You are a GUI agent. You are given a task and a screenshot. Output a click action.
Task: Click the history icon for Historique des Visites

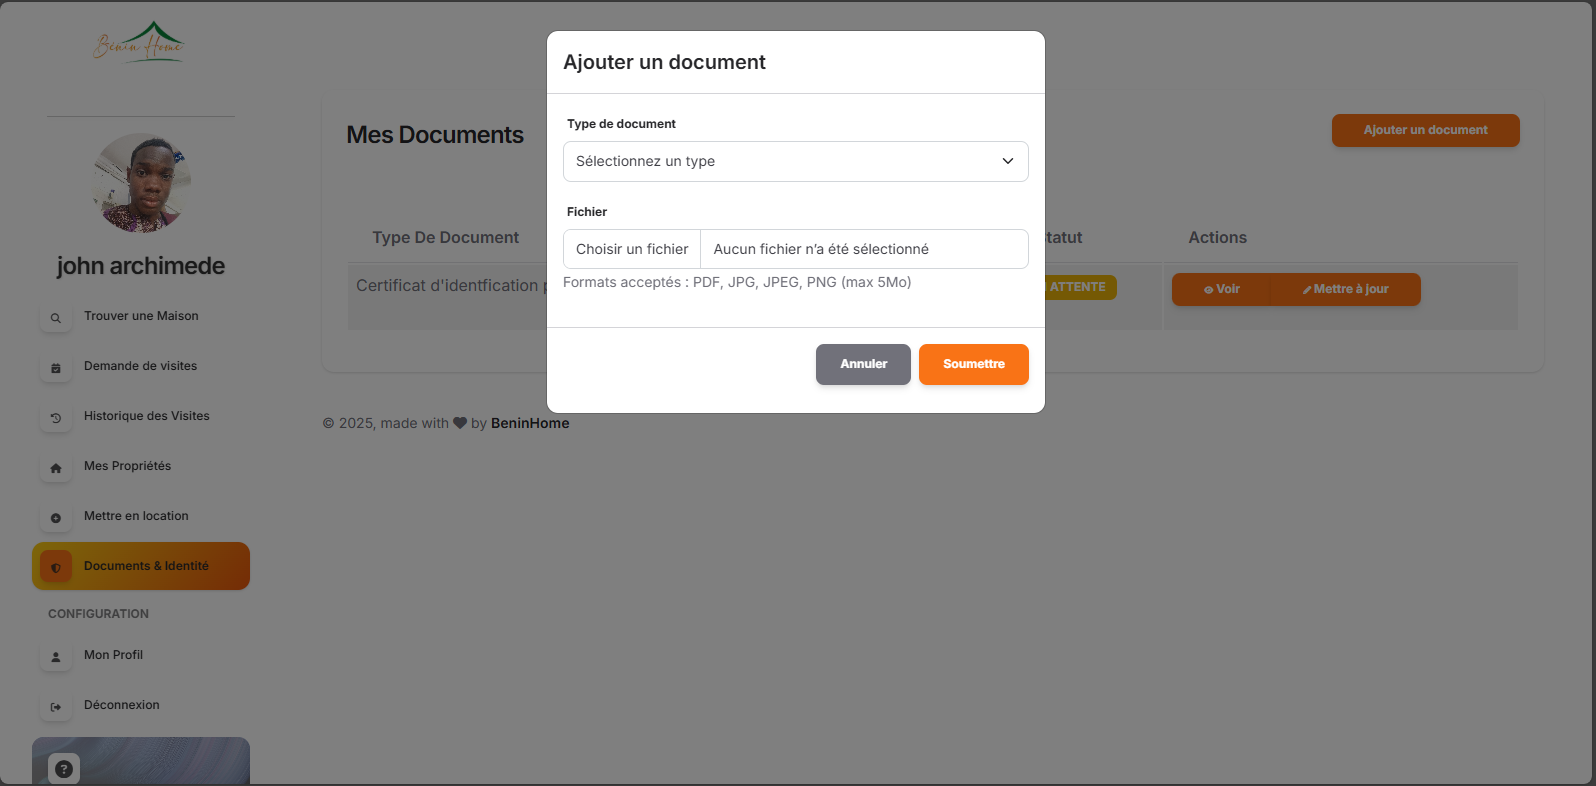[x=56, y=418]
